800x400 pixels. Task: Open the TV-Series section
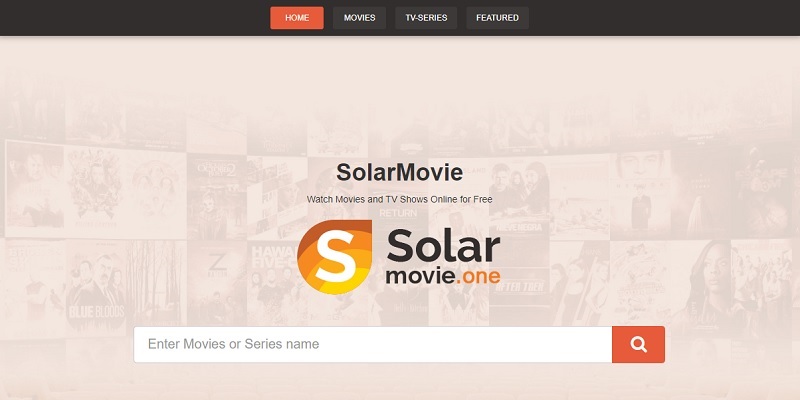[x=426, y=18]
